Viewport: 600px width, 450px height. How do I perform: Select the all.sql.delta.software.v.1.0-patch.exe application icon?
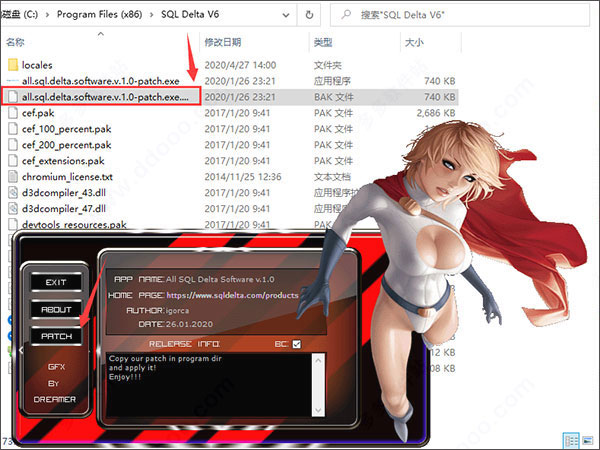pyautogui.click(x=13, y=81)
